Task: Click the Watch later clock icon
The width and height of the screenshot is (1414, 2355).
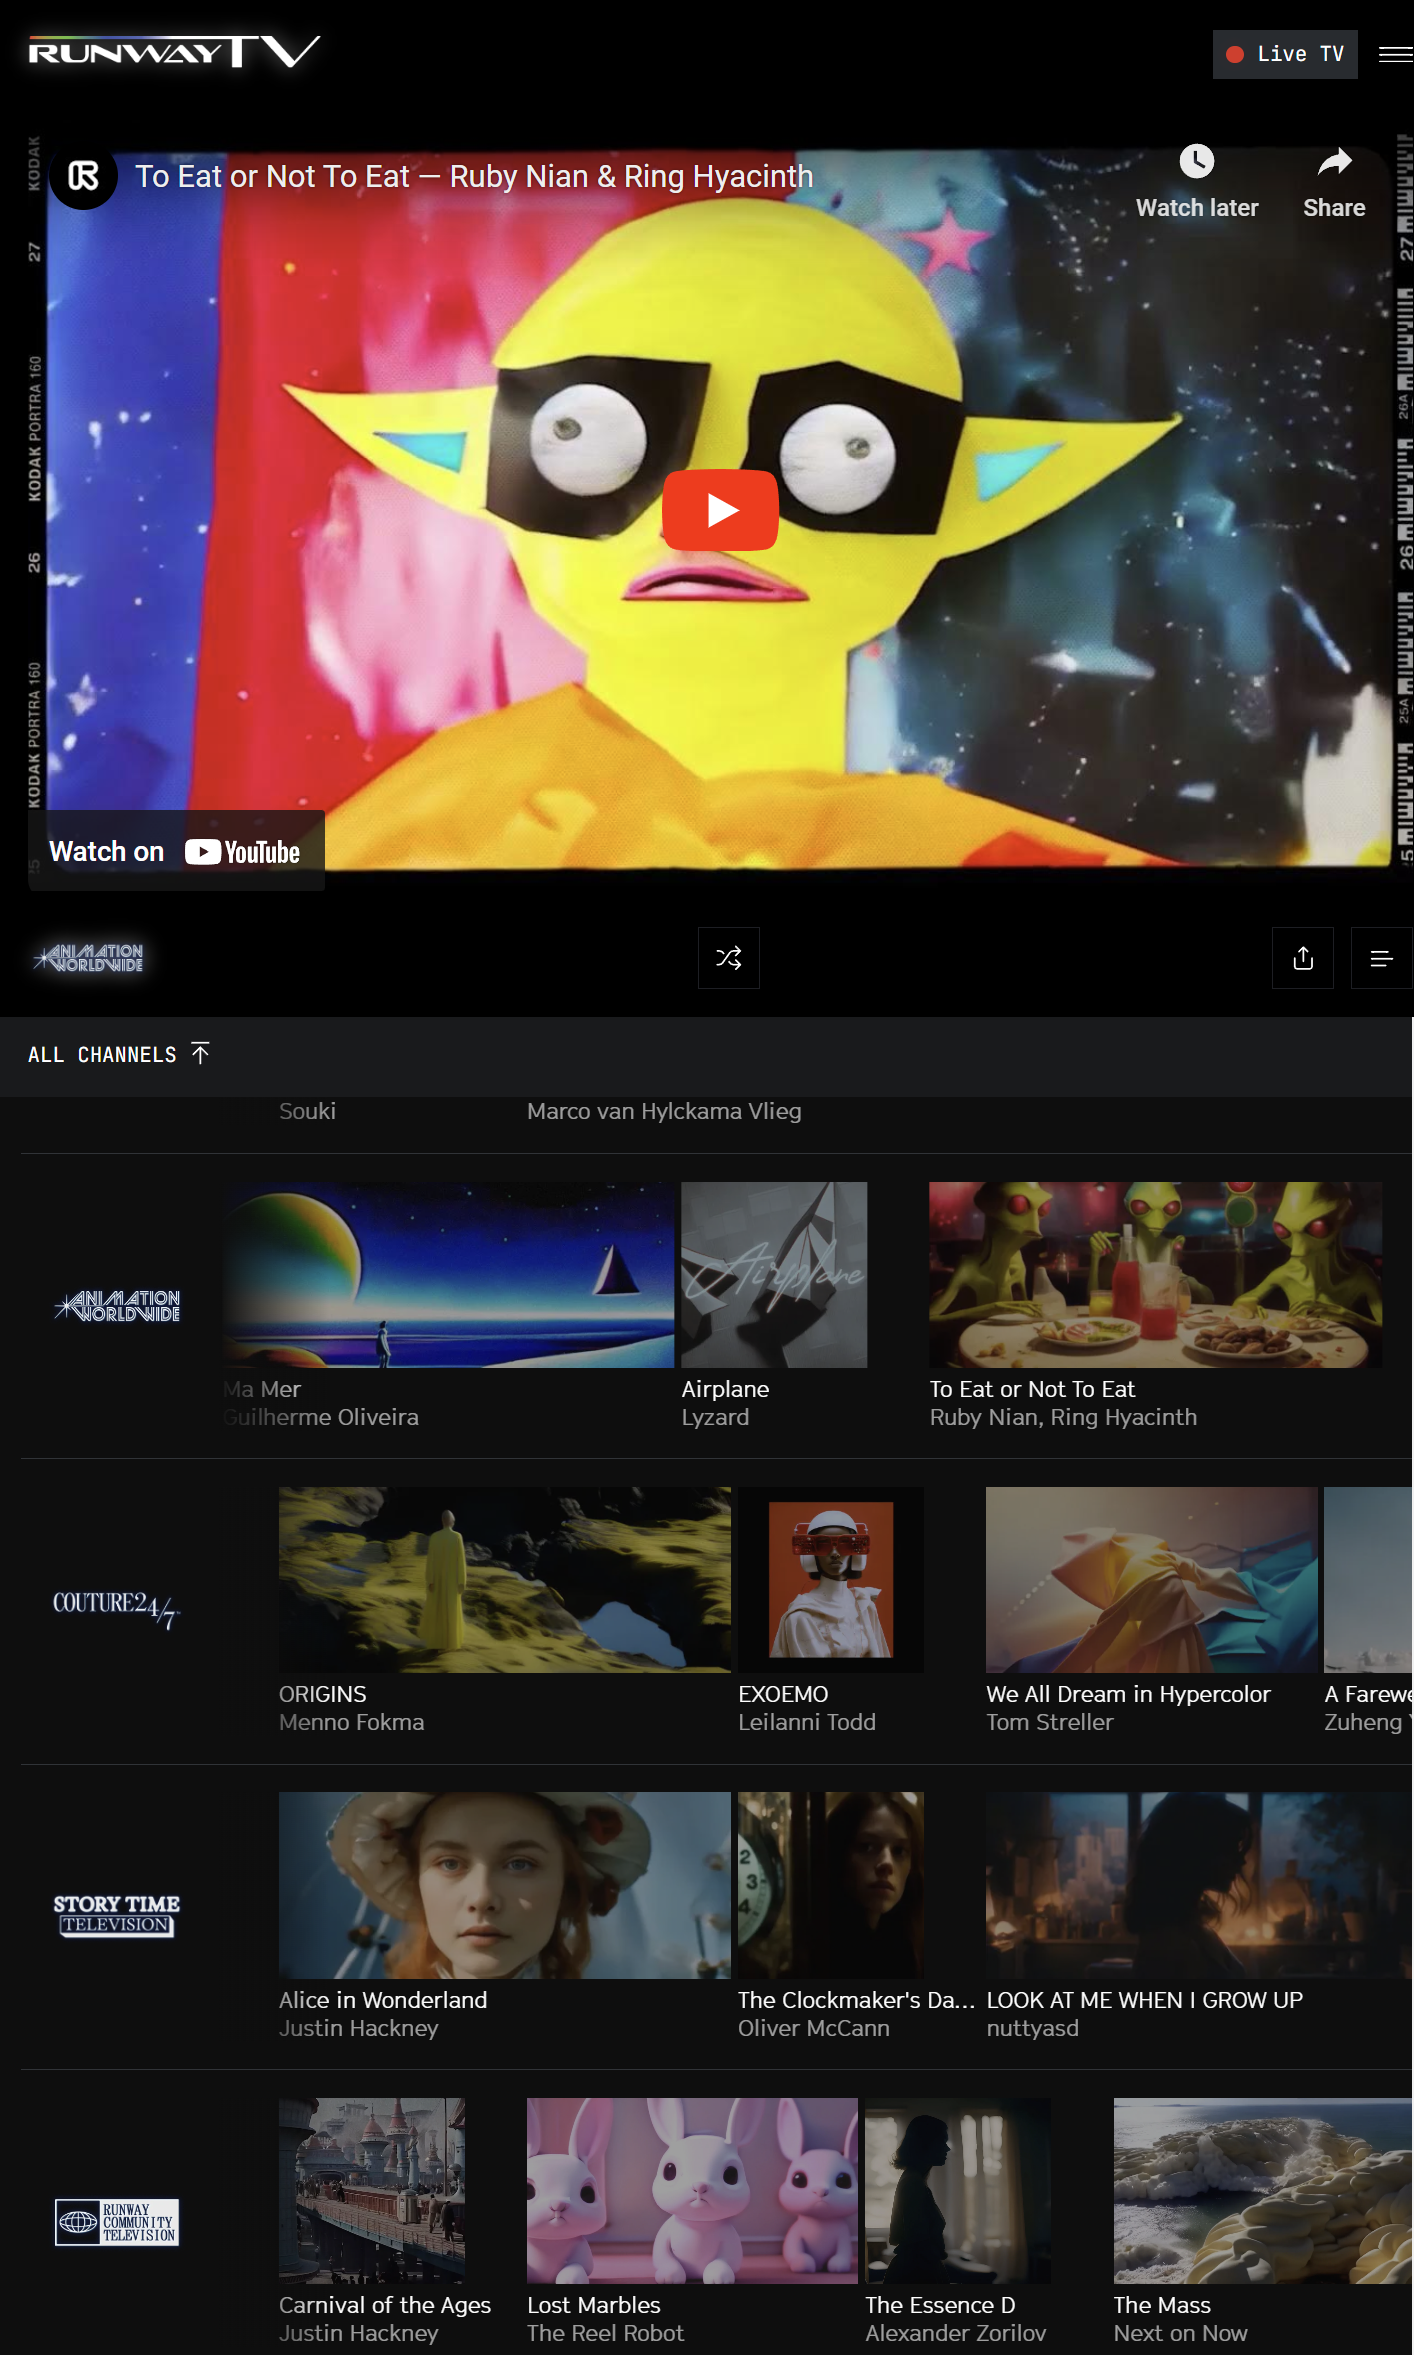Action: pos(1197,161)
